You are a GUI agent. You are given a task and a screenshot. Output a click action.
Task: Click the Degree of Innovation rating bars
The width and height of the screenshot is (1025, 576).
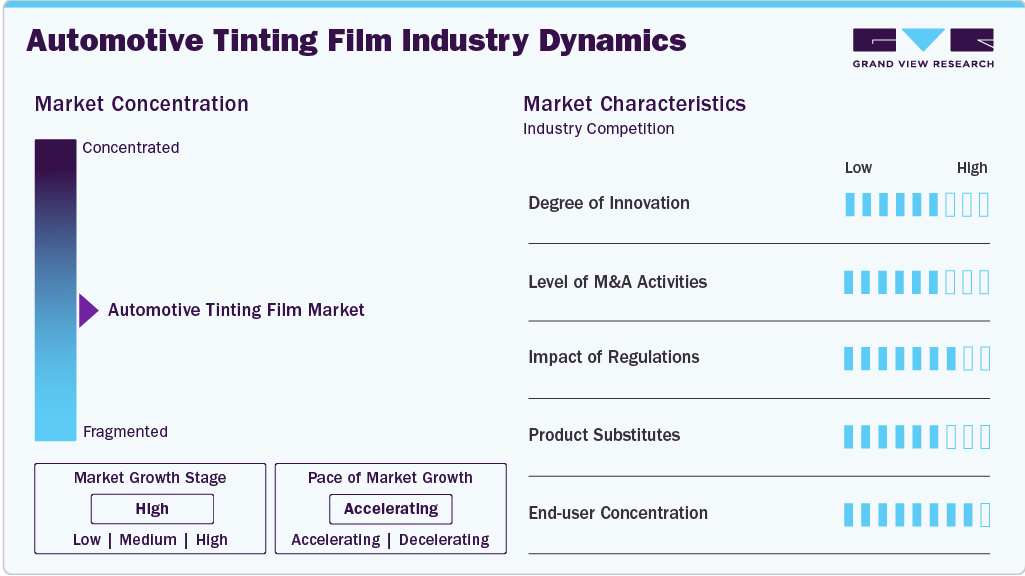916,204
